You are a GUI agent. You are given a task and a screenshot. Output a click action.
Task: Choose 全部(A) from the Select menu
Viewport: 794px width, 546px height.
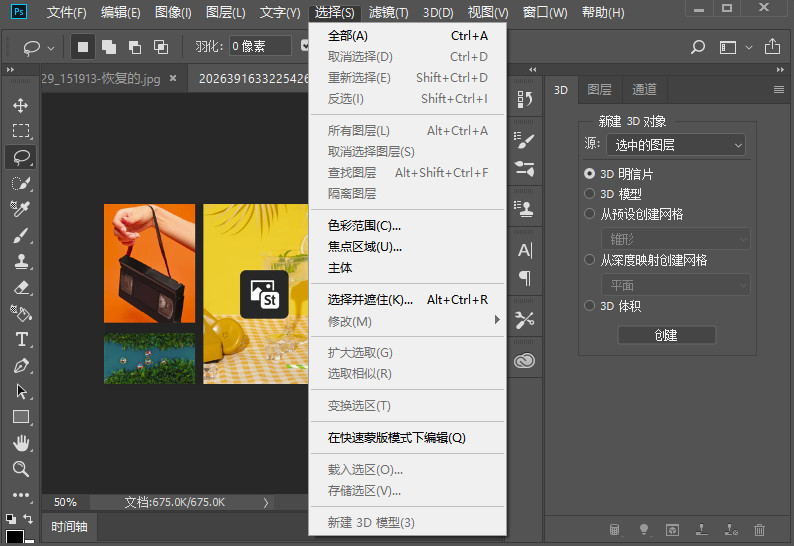407,36
